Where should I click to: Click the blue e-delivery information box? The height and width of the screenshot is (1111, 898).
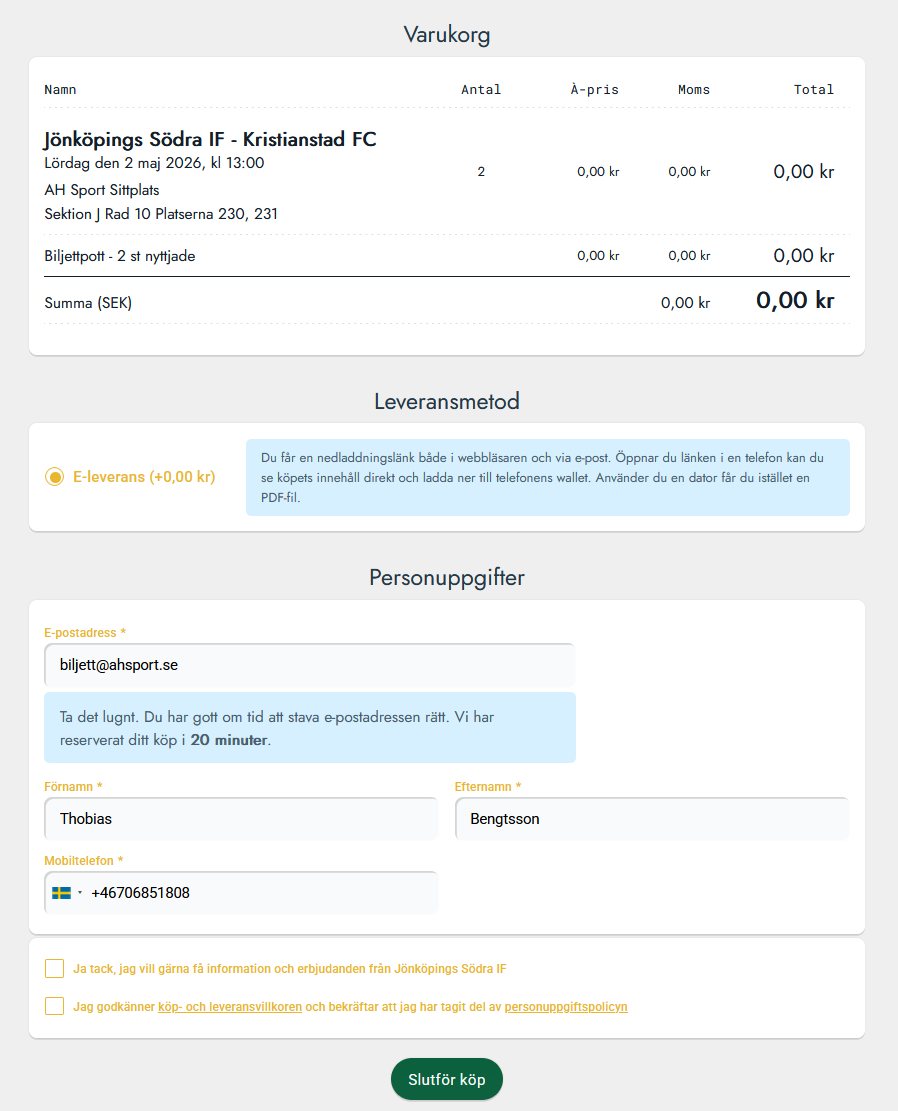tap(547, 477)
